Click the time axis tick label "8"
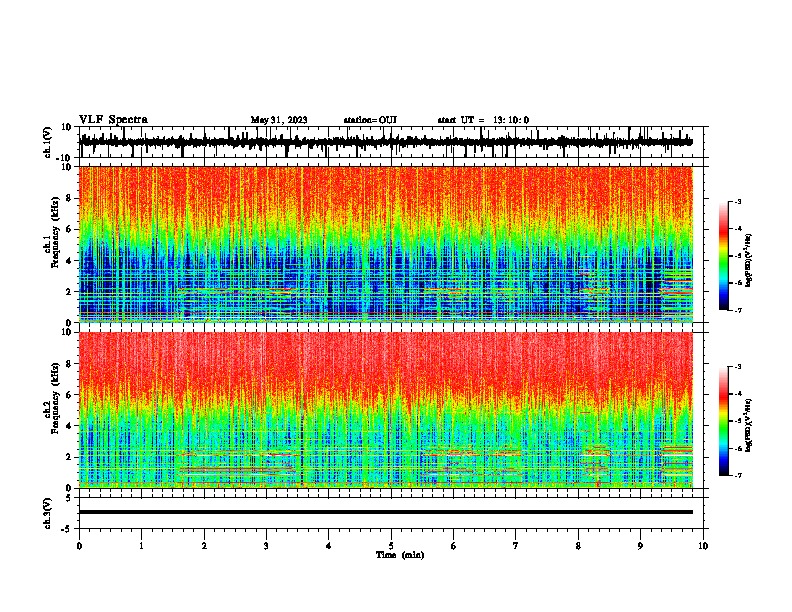This screenshot has height=612, width=792. (578, 545)
